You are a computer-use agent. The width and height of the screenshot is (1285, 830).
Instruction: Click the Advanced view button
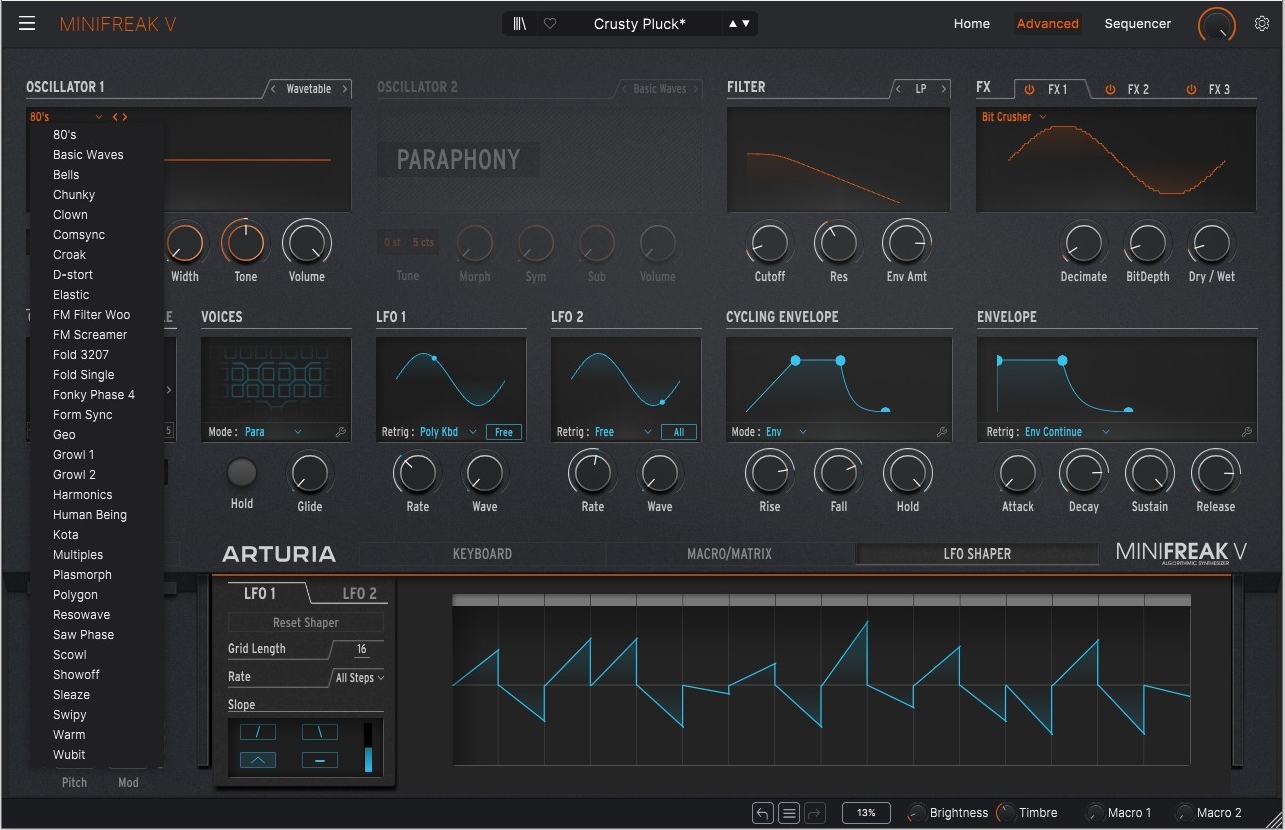tap(1047, 24)
